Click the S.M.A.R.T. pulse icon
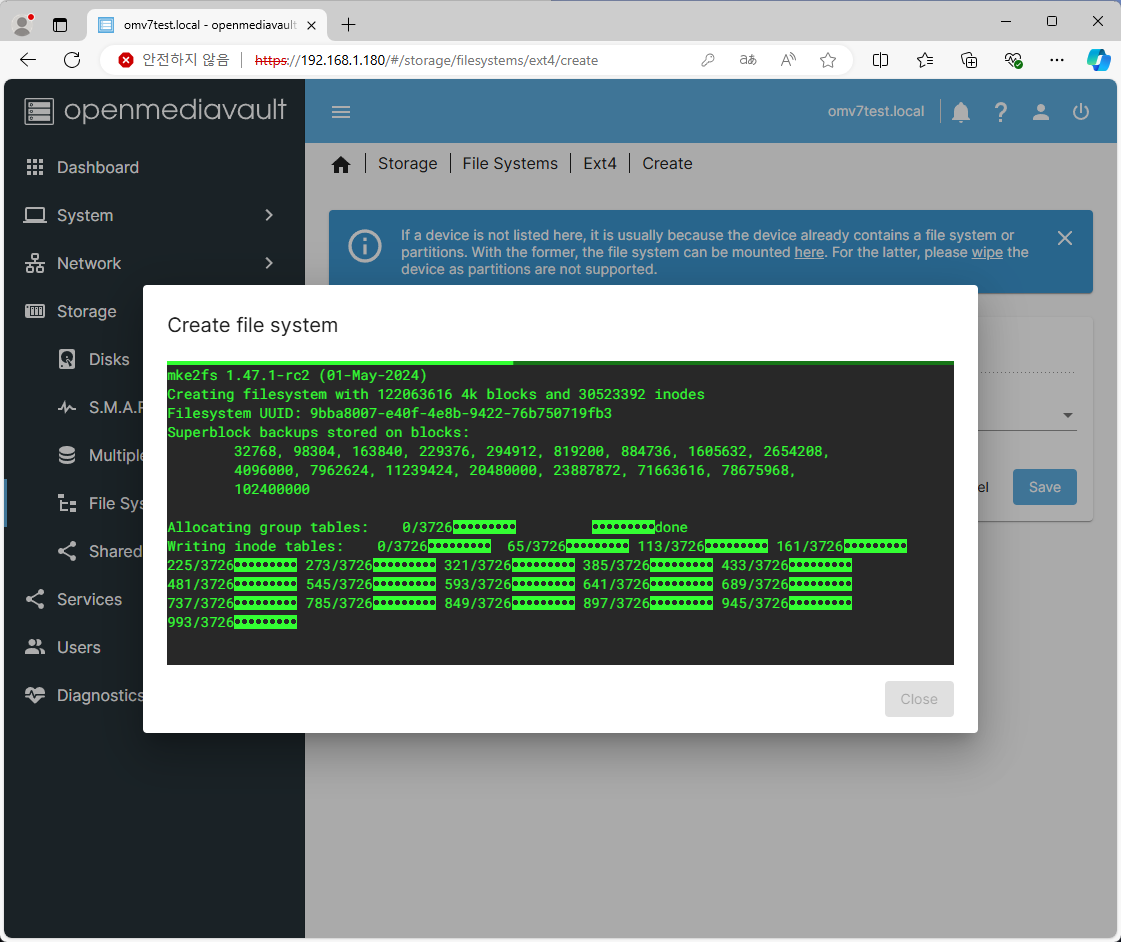 point(67,407)
